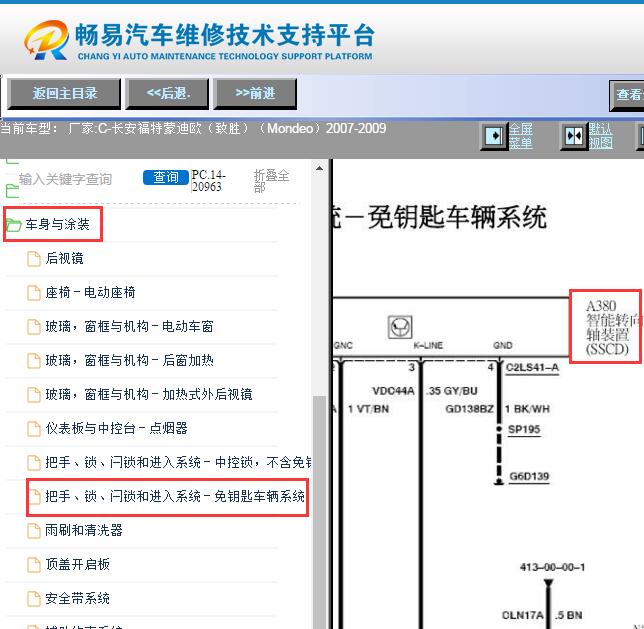Viewport: 644px width, 629px height.
Task: Click the steering wheel symbol in the diagram
Action: click(400, 327)
